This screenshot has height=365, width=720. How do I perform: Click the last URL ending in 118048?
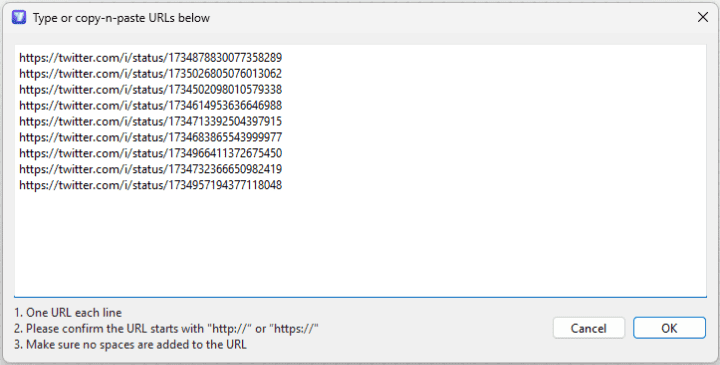151,185
